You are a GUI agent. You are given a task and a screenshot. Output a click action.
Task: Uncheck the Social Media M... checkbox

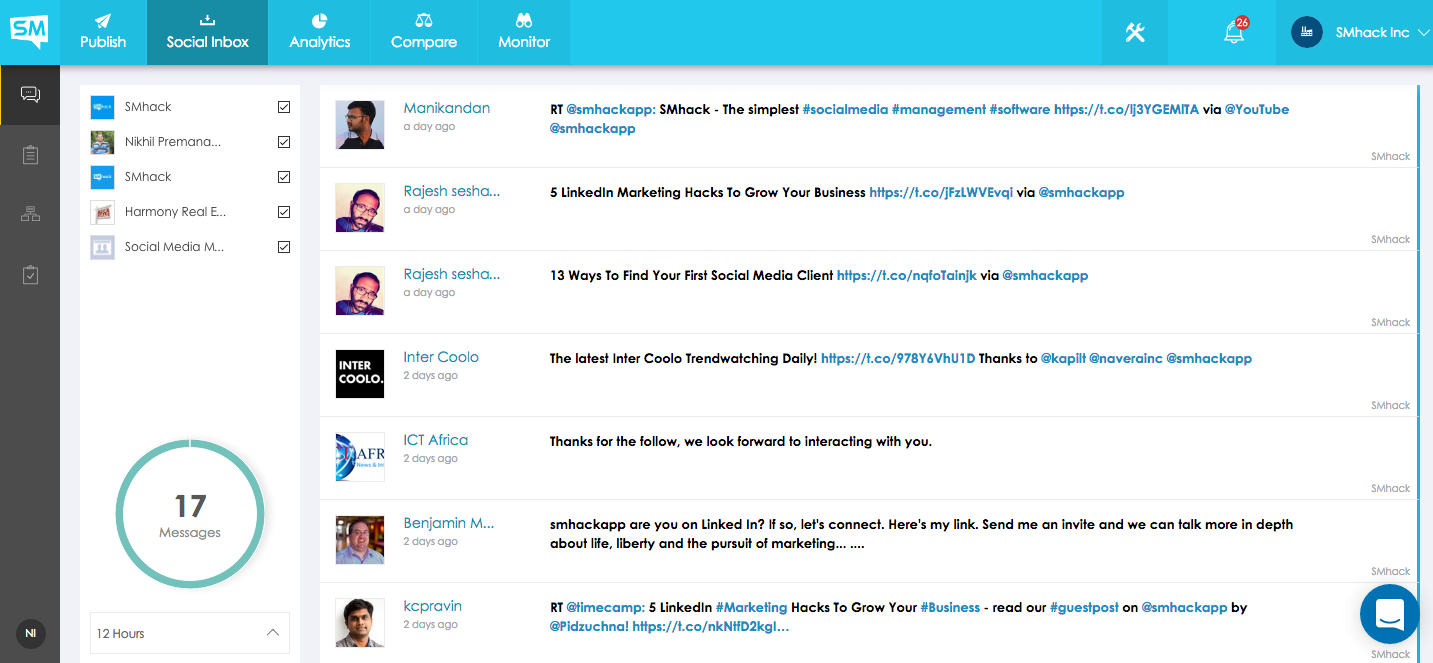(x=284, y=247)
